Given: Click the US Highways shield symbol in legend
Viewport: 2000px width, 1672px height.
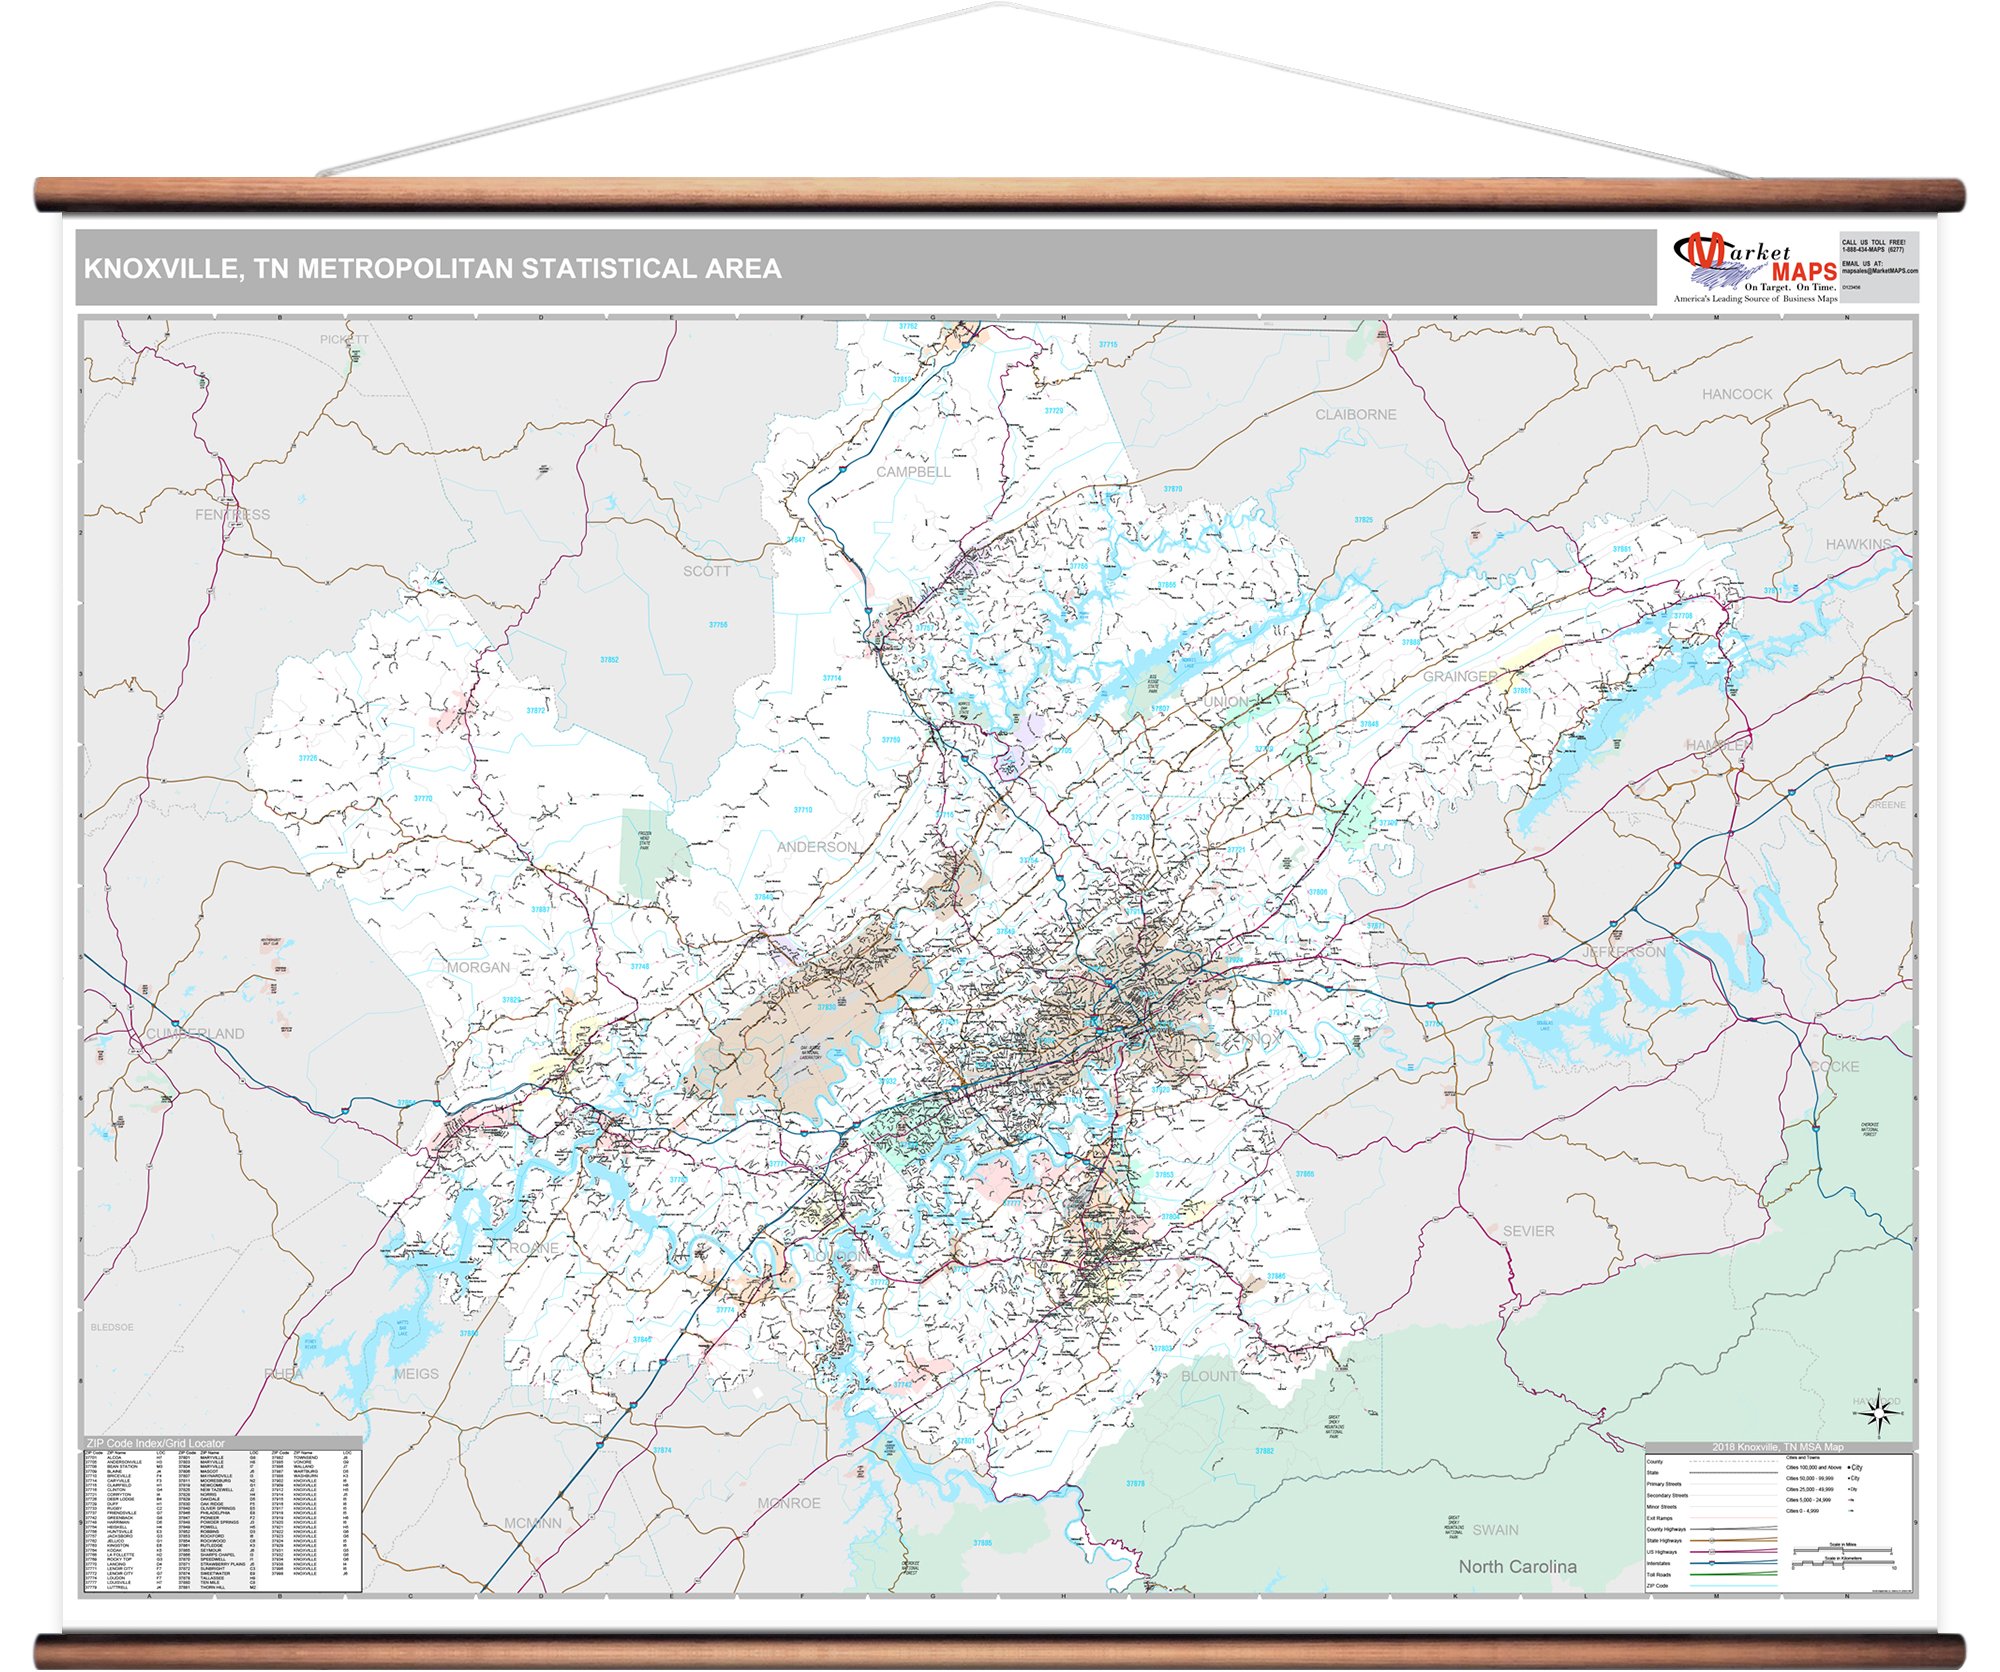Looking at the screenshot, I should tap(1712, 1552).
